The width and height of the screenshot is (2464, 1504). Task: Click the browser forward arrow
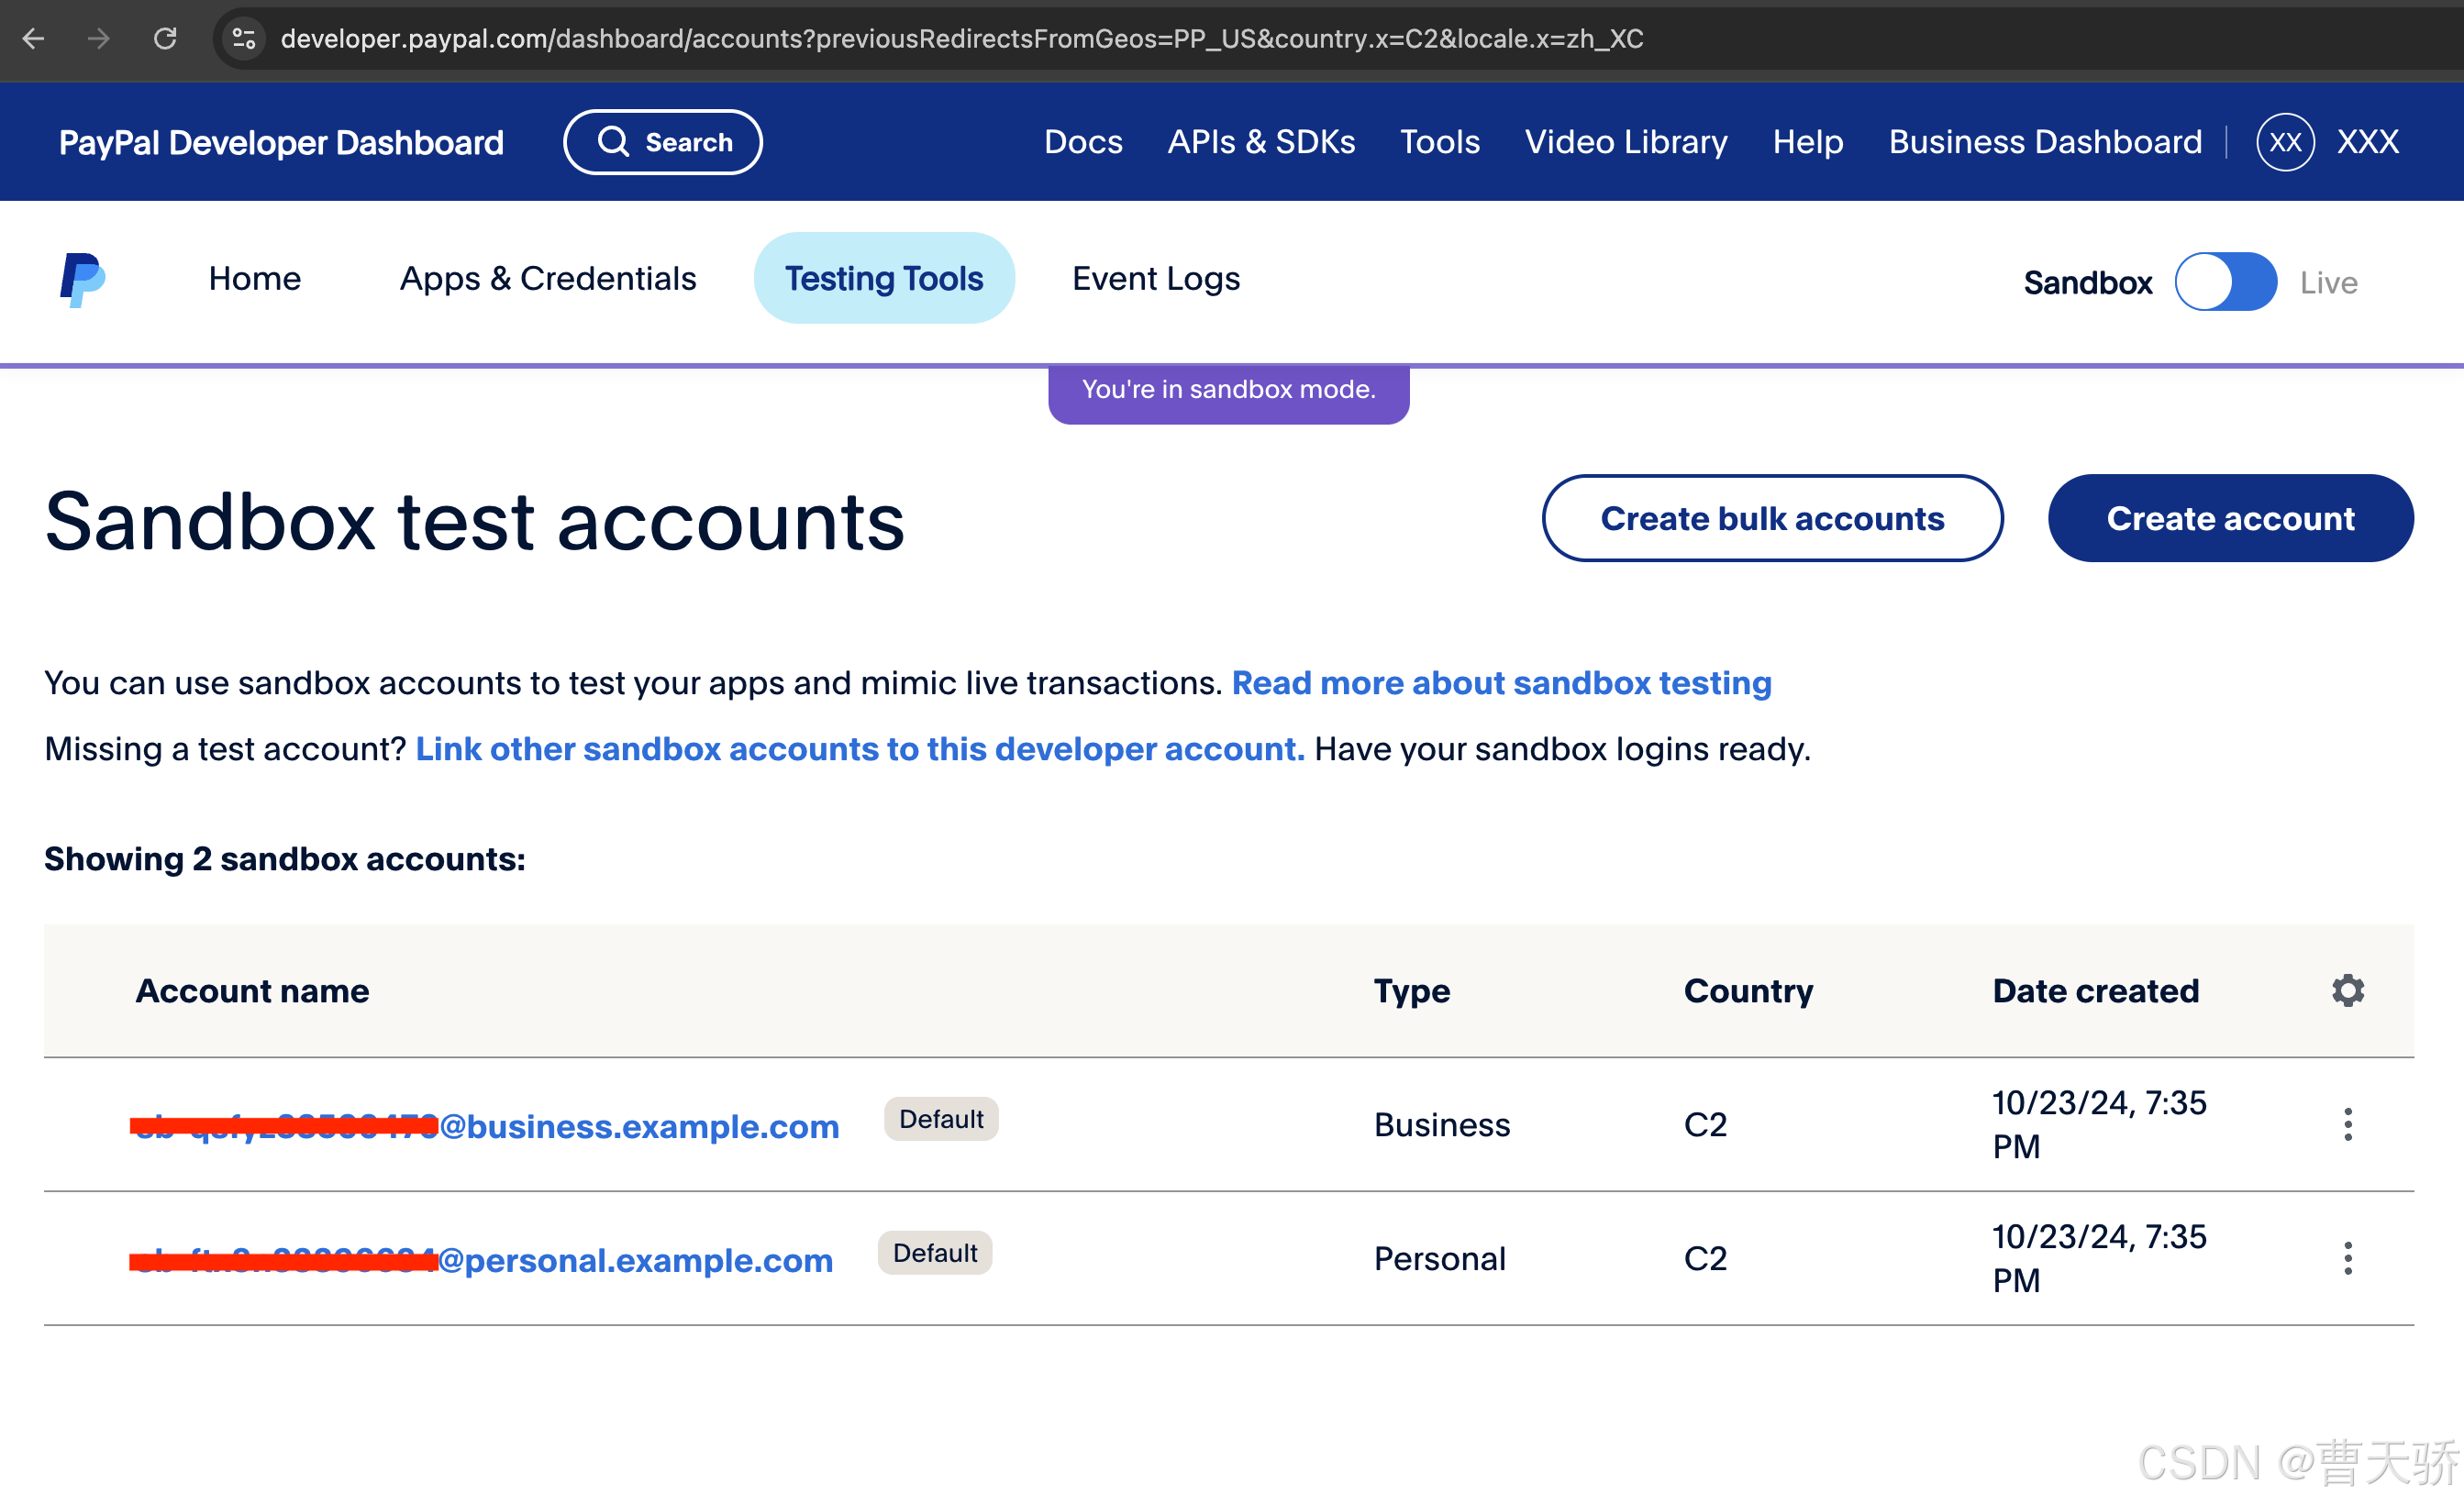pyautogui.click(x=98, y=38)
